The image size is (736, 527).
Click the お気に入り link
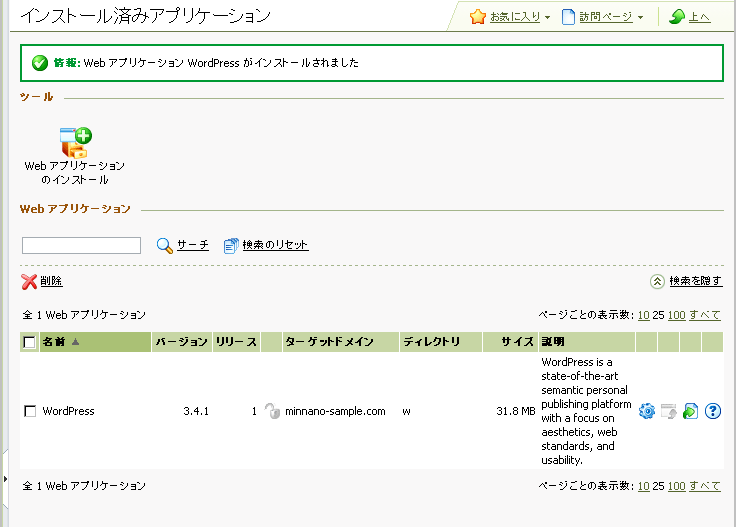point(515,17)
